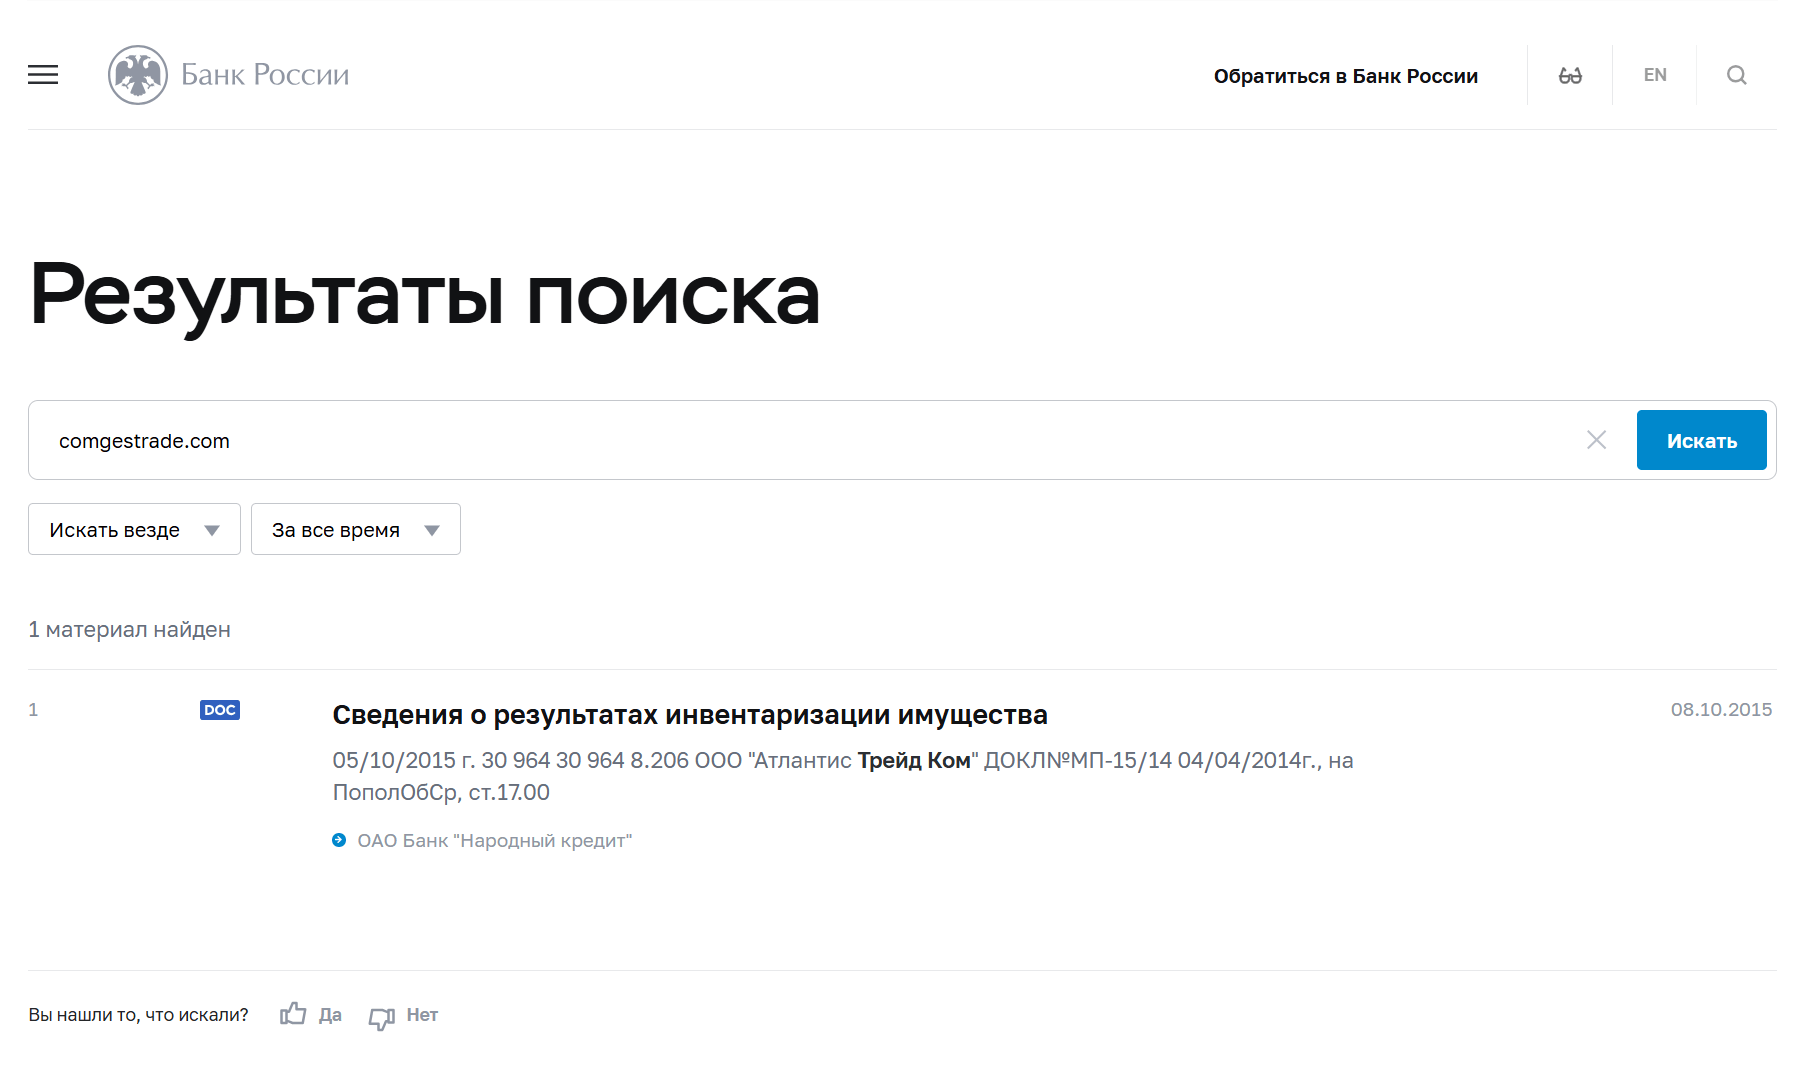Image resolution: width=1819 pixels, height=1065 pixels.
Task: Open "Обратиться в Банк России" link
Action: [1345, 76]
